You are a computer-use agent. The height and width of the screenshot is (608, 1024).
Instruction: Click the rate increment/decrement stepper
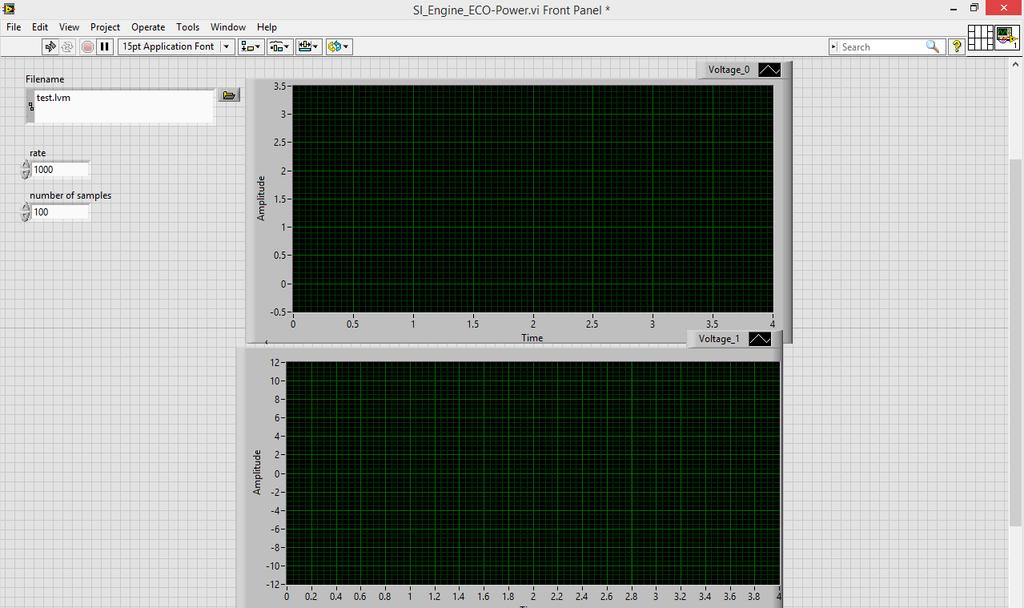point(26,170)
